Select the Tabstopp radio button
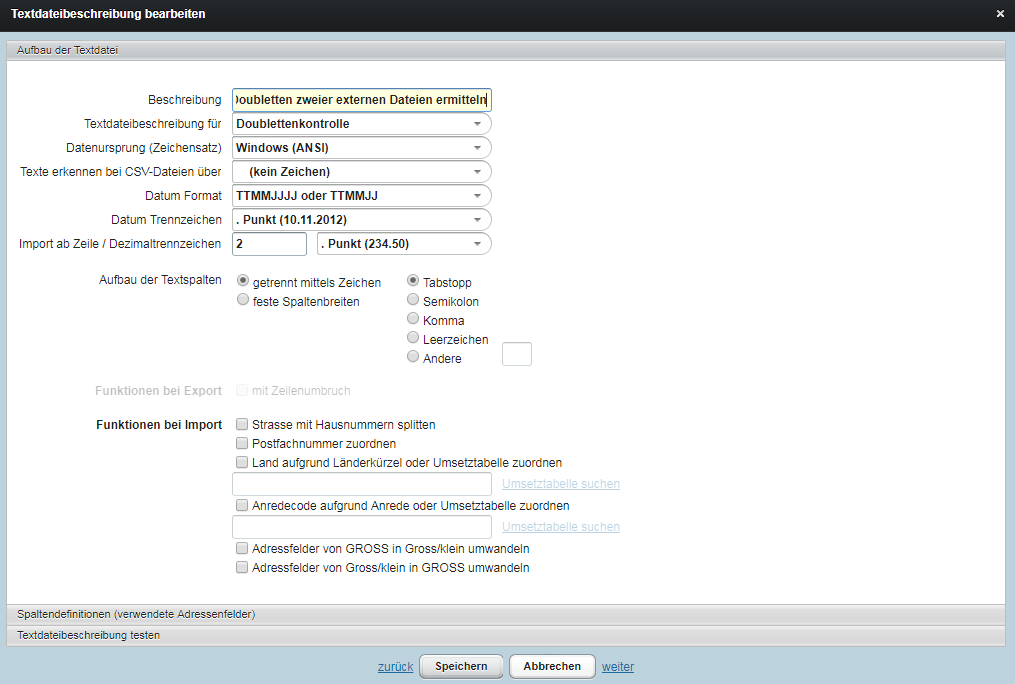 tap(413, 281)
